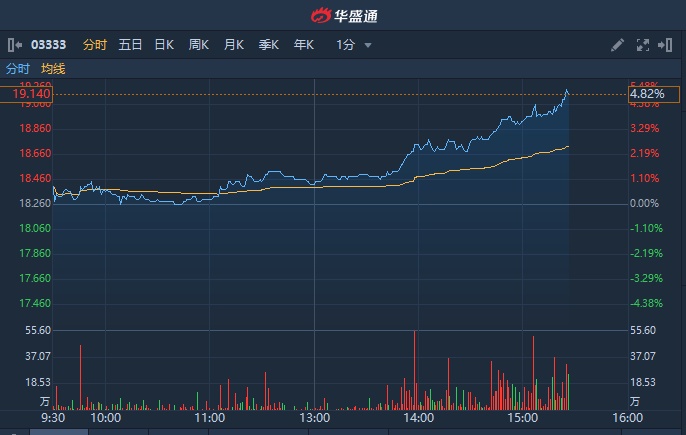Open the 周K weekly candlestick tab

[199, 45]
